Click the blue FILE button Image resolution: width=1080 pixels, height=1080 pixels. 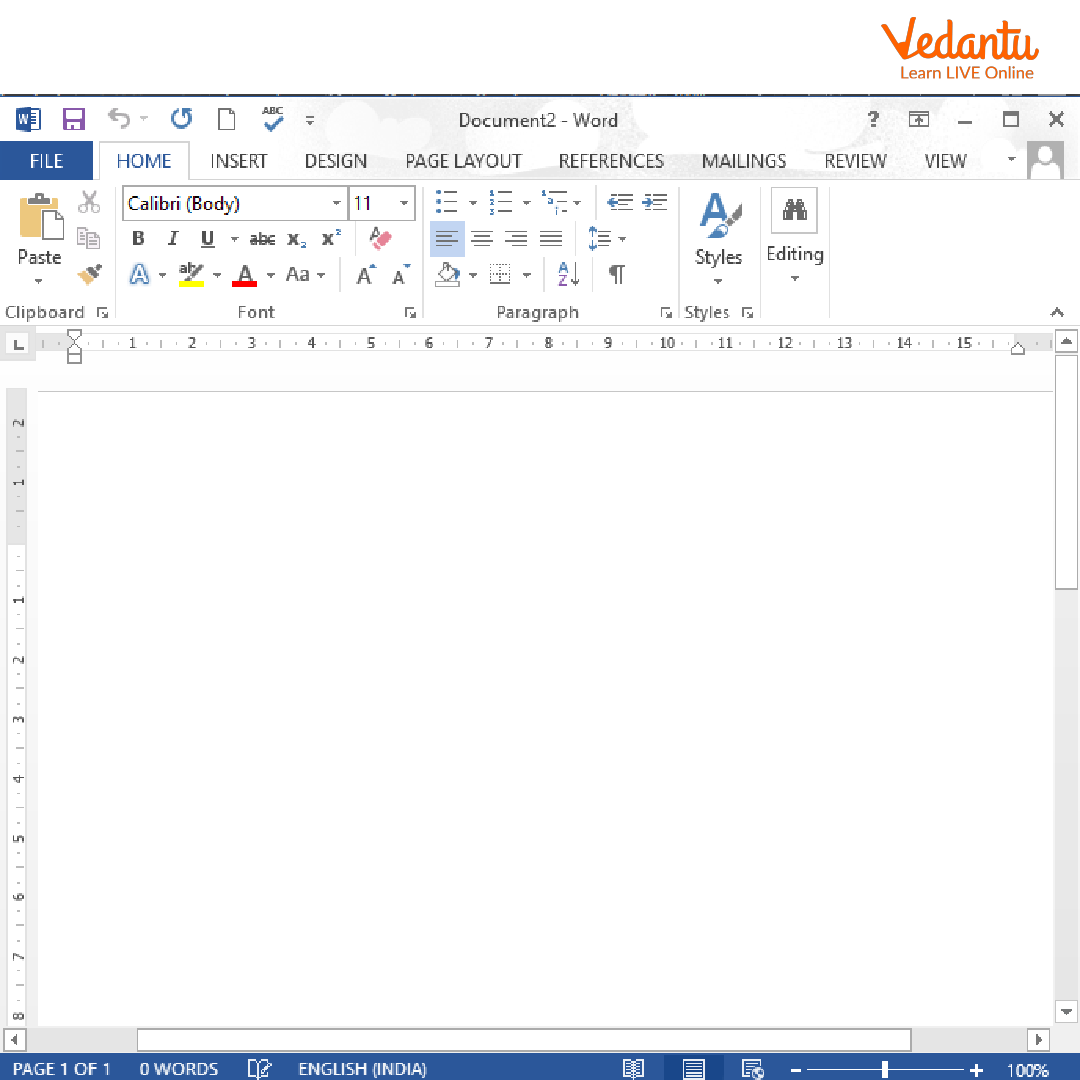[x=46, y=161]
